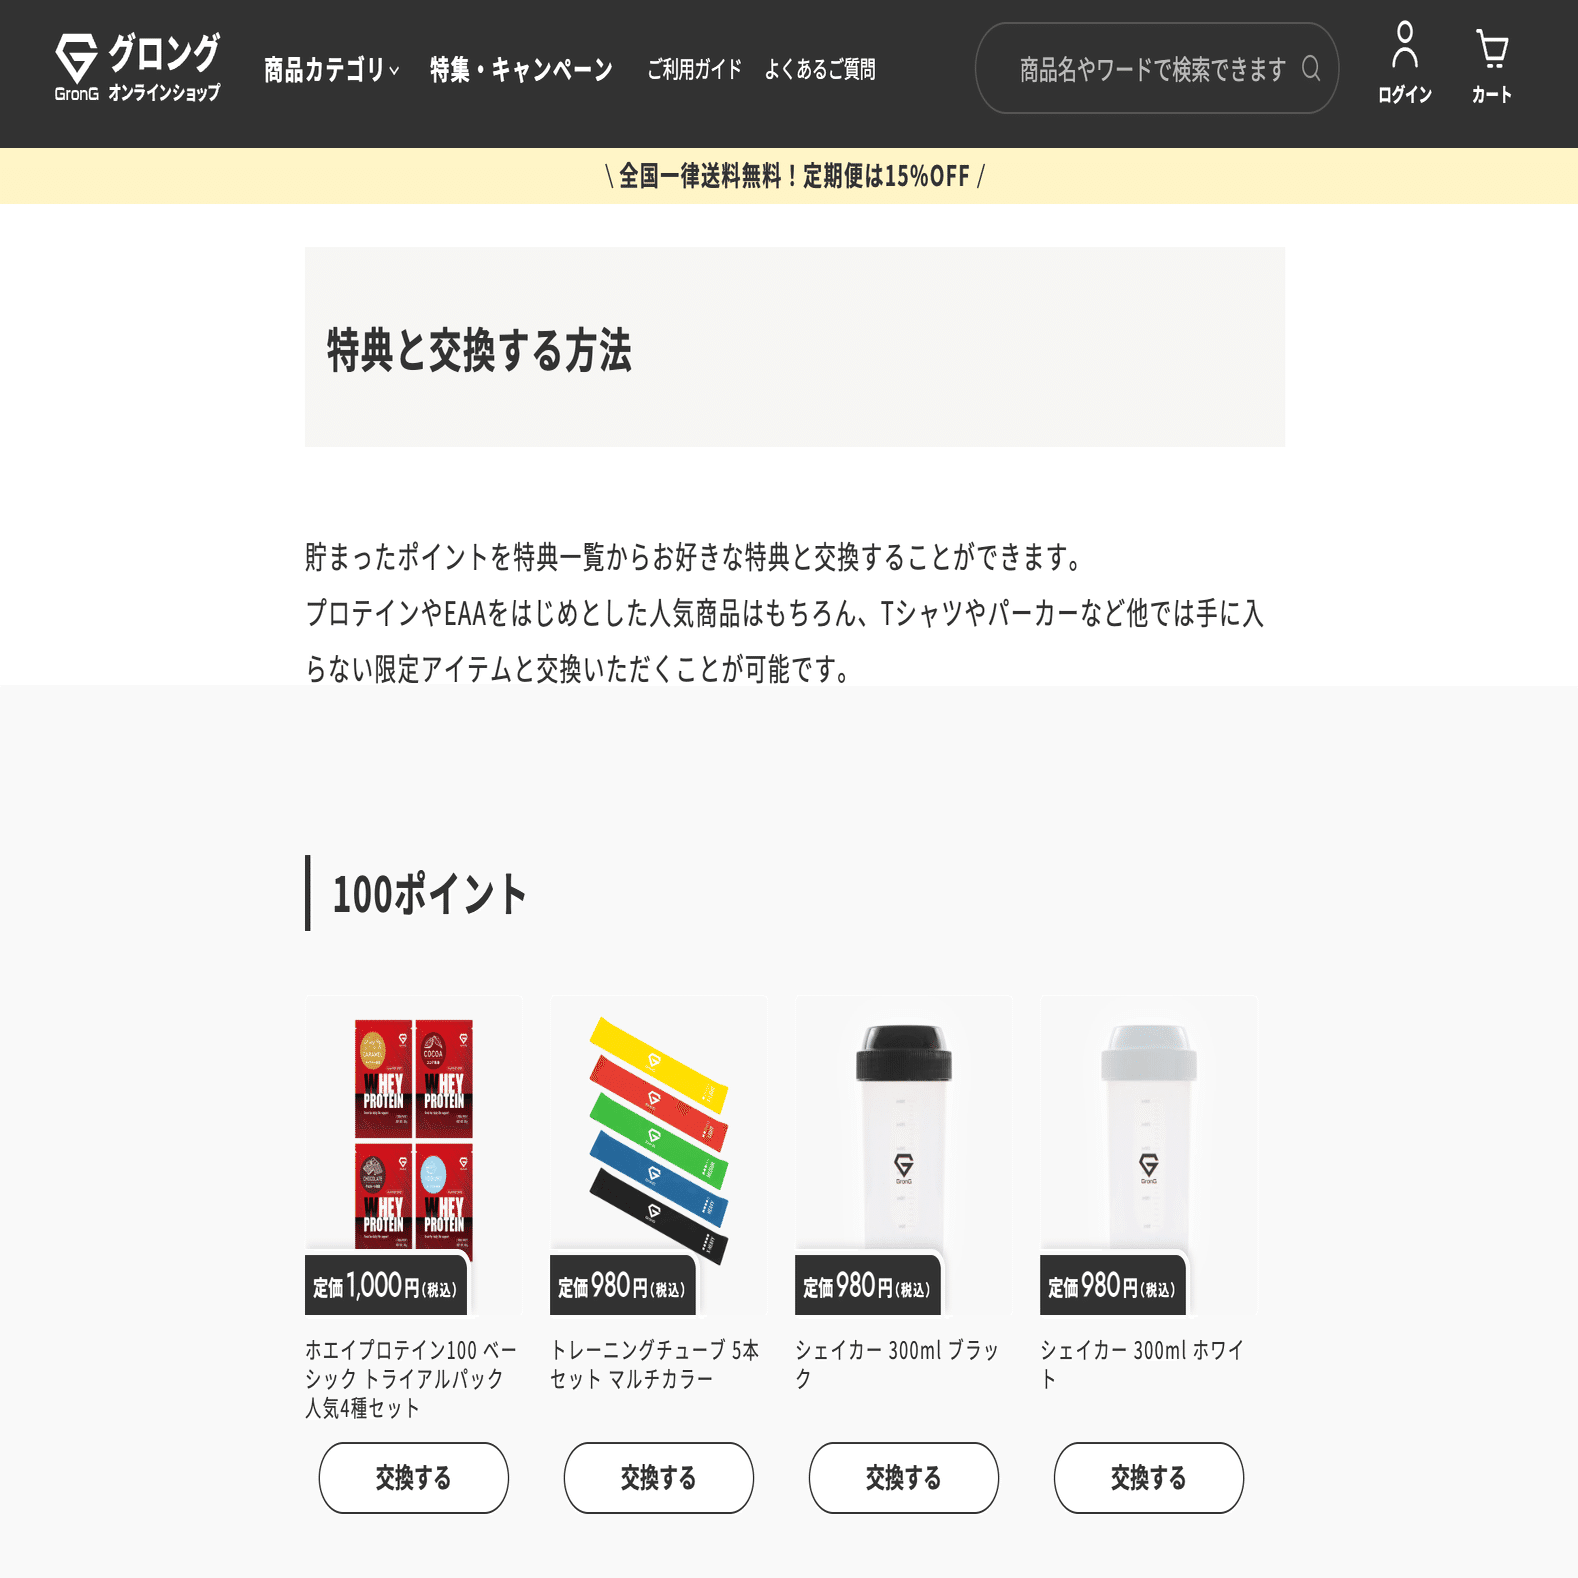Screen dimensions: 1578x1578
Task: Open white 300ml shaker thumbnail
Action: pos(1148,1155)
